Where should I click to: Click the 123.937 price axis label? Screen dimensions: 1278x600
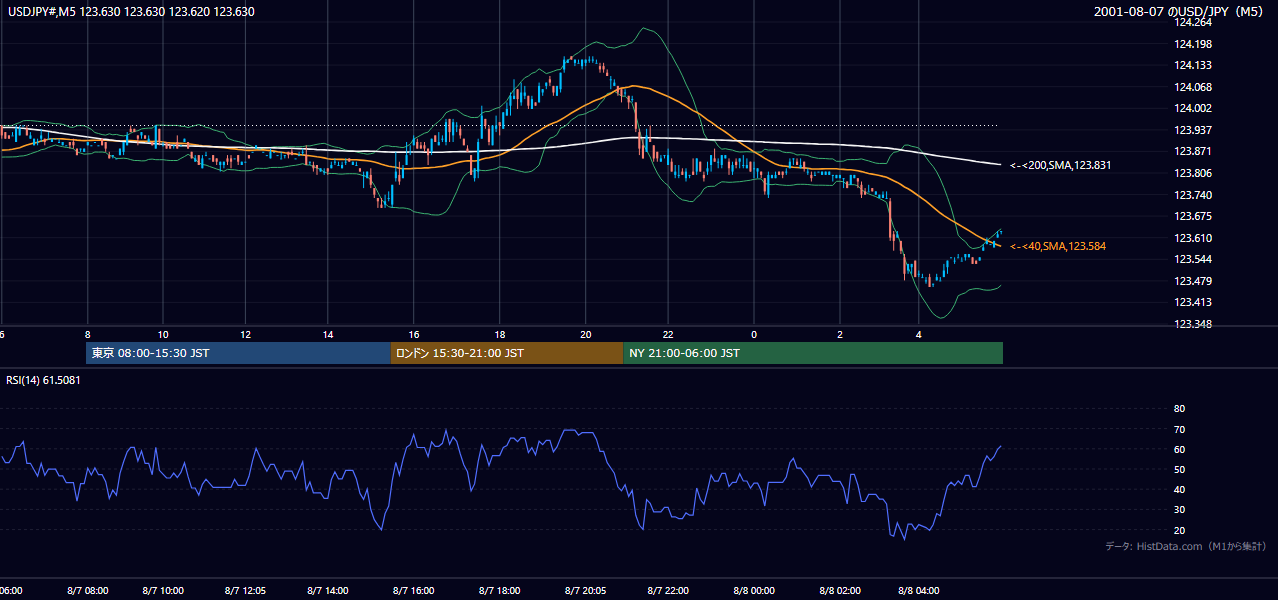click(x=1192, y=130)
